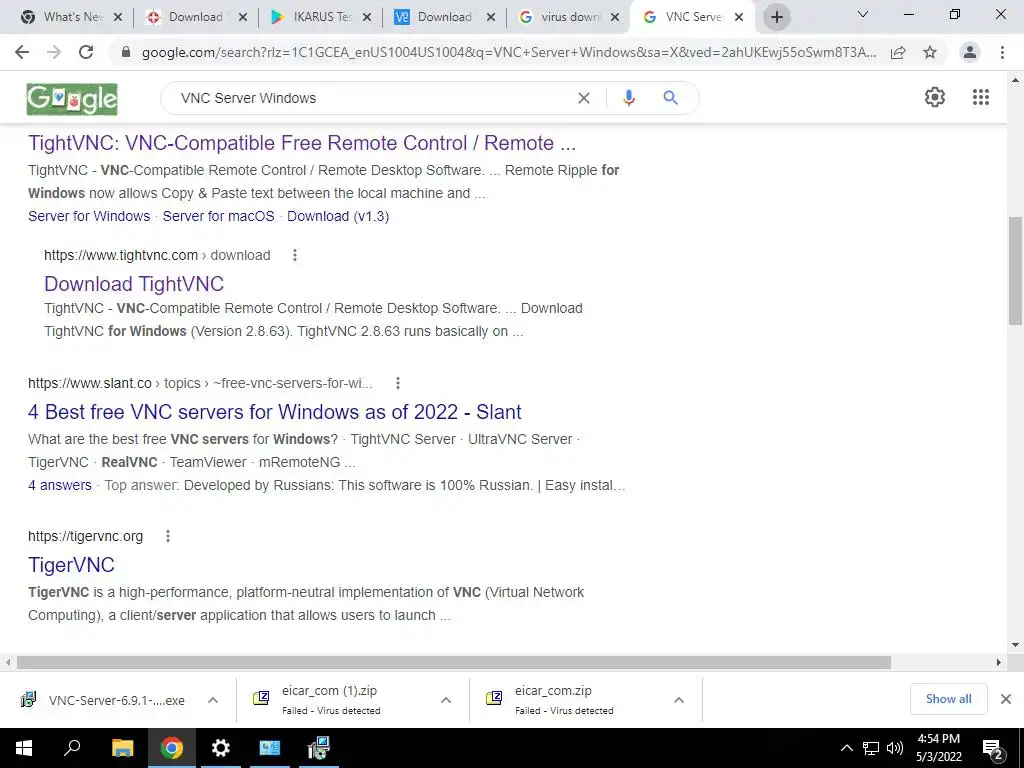The height and width of the screenshot is (768, 1024).
Task: Open the Download TightVNC result
Action: tap(134, 284)
